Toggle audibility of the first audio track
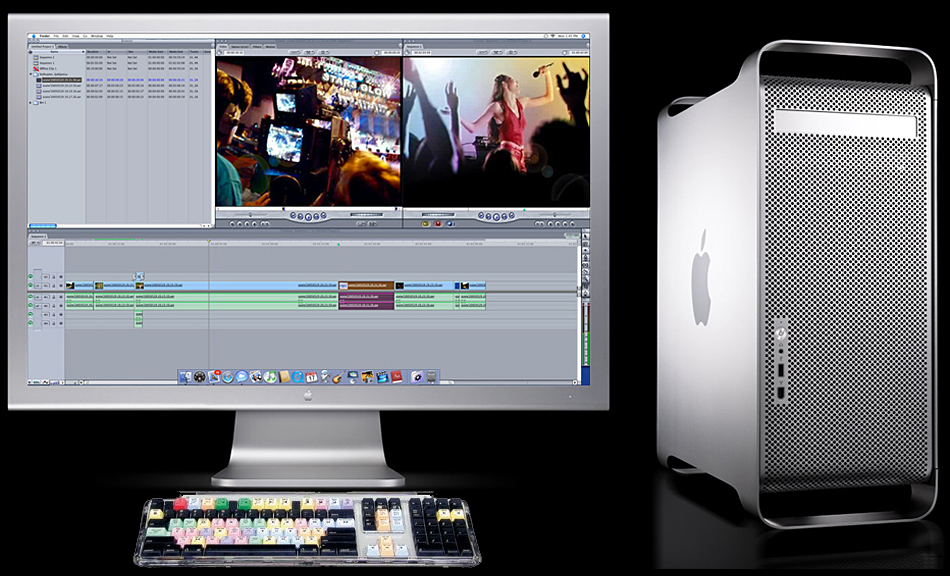Screen dimensions: 950x576 [30, 296]
